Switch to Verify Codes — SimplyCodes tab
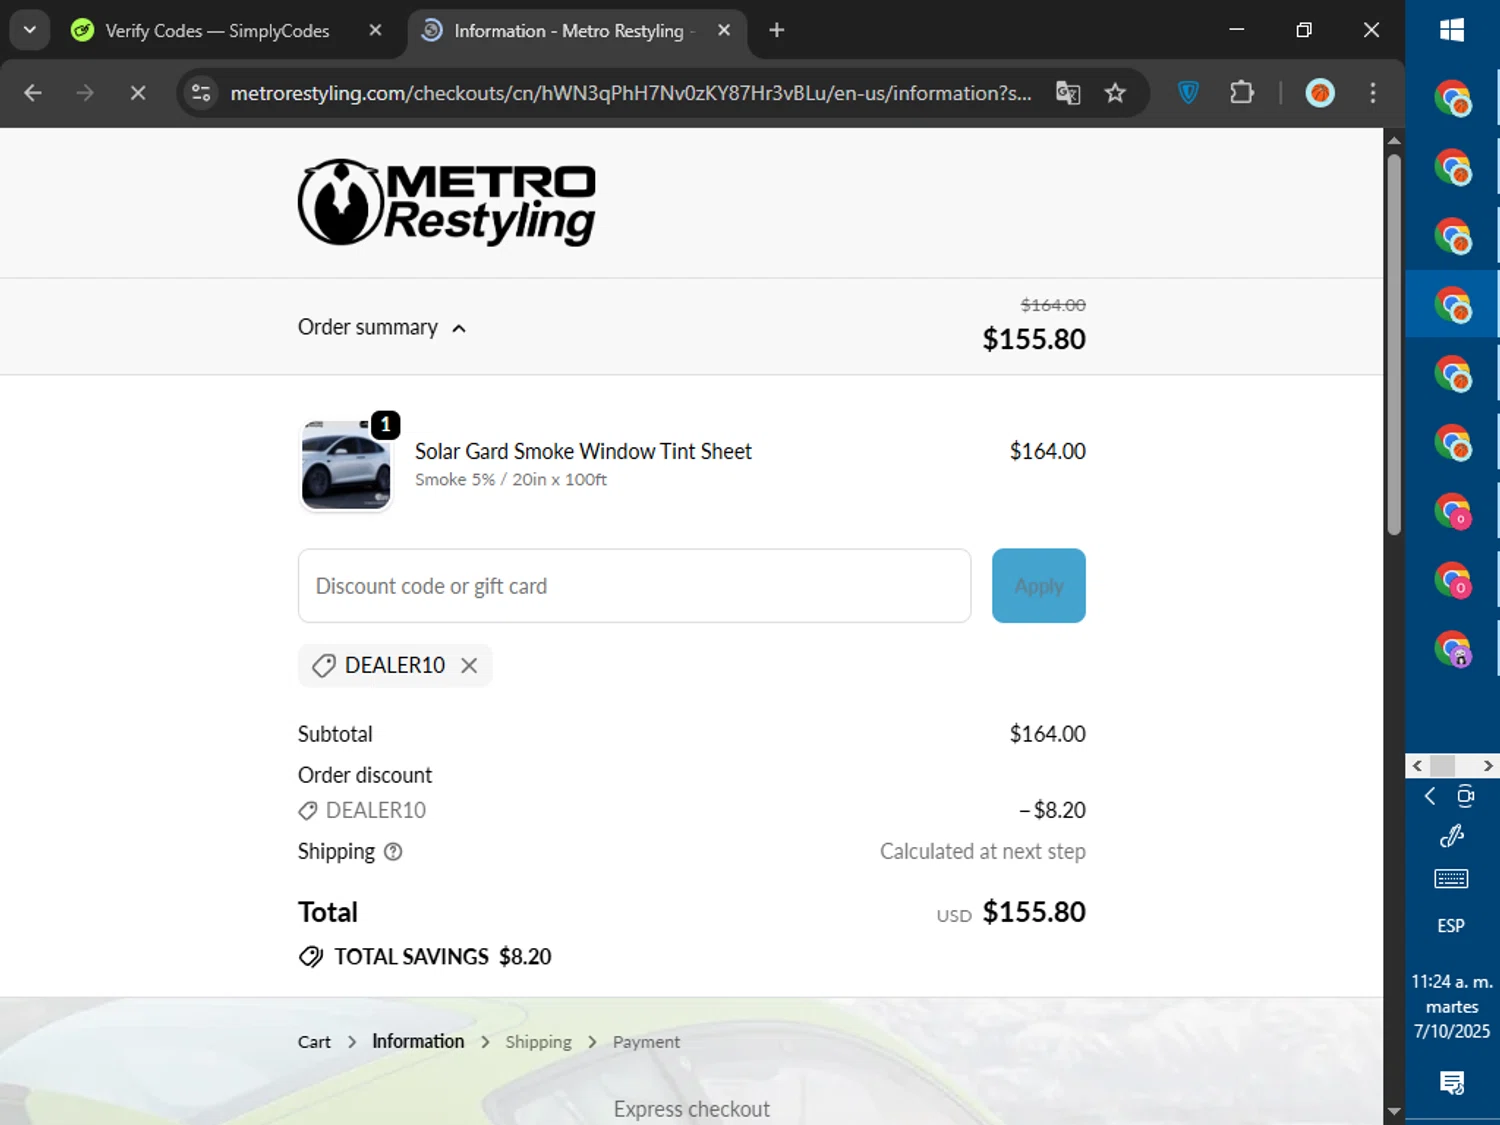 (217, 31)
